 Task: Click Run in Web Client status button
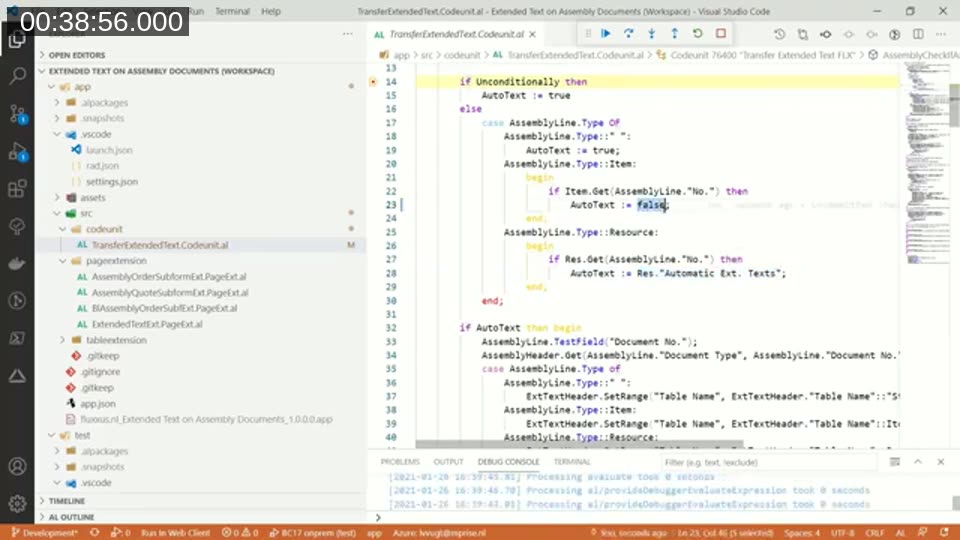click(x=175, y=533)
